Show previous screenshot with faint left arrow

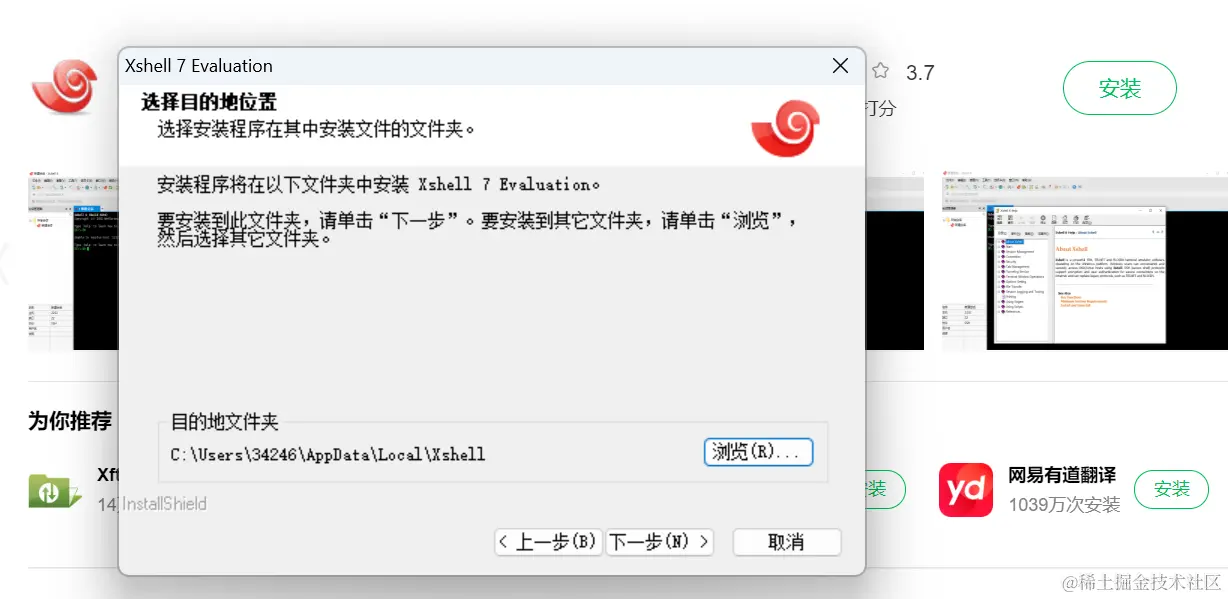[x=4, y=261]
